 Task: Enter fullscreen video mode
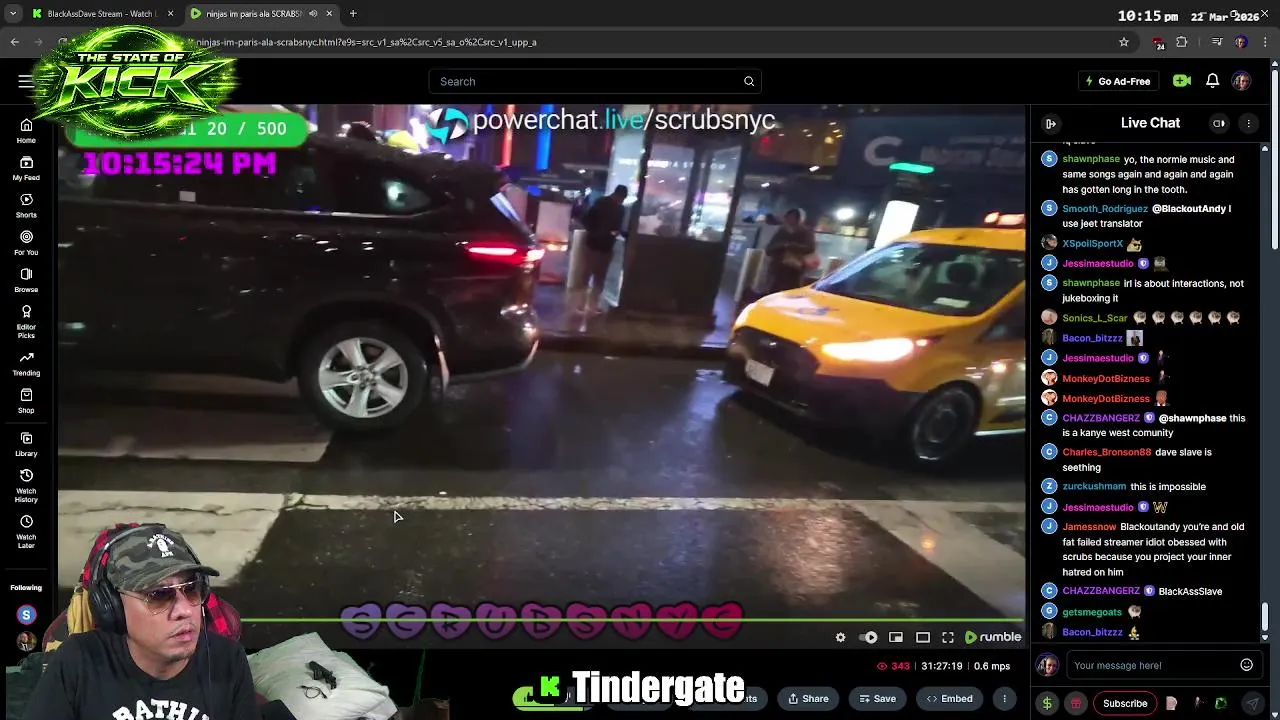tap(948, 637)
